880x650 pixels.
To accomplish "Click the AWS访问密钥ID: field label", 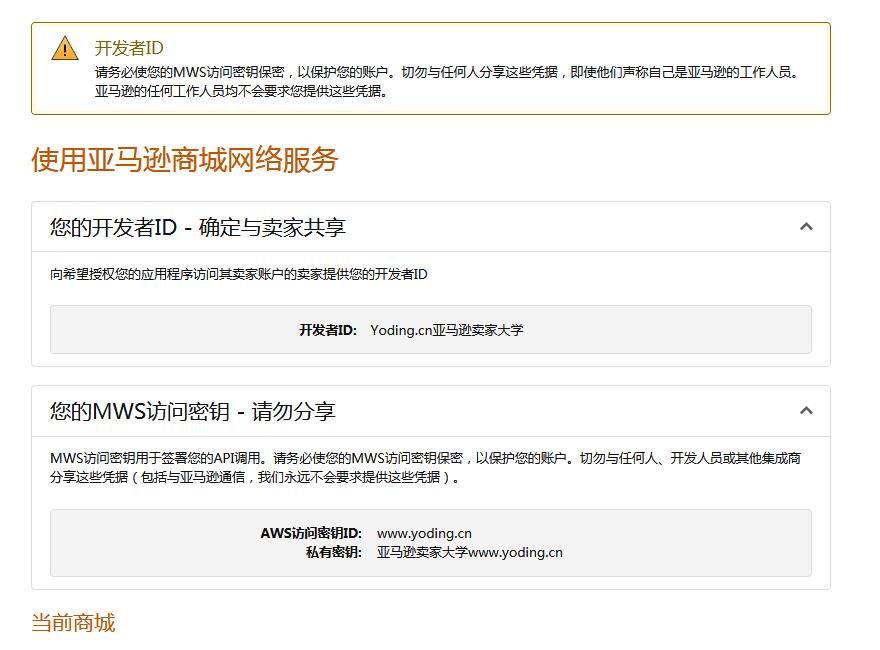I will pyautogui.click(x=311, y=533).
